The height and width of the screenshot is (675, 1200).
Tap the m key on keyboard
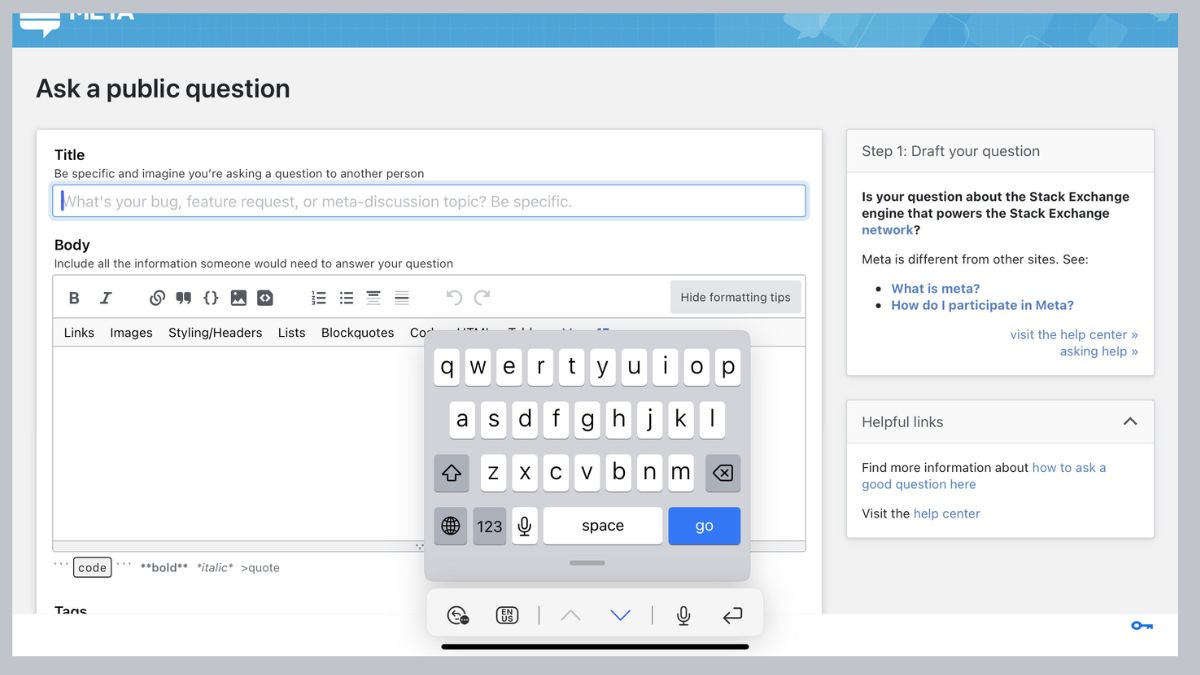pyautogui.click(x=681, y=473)
